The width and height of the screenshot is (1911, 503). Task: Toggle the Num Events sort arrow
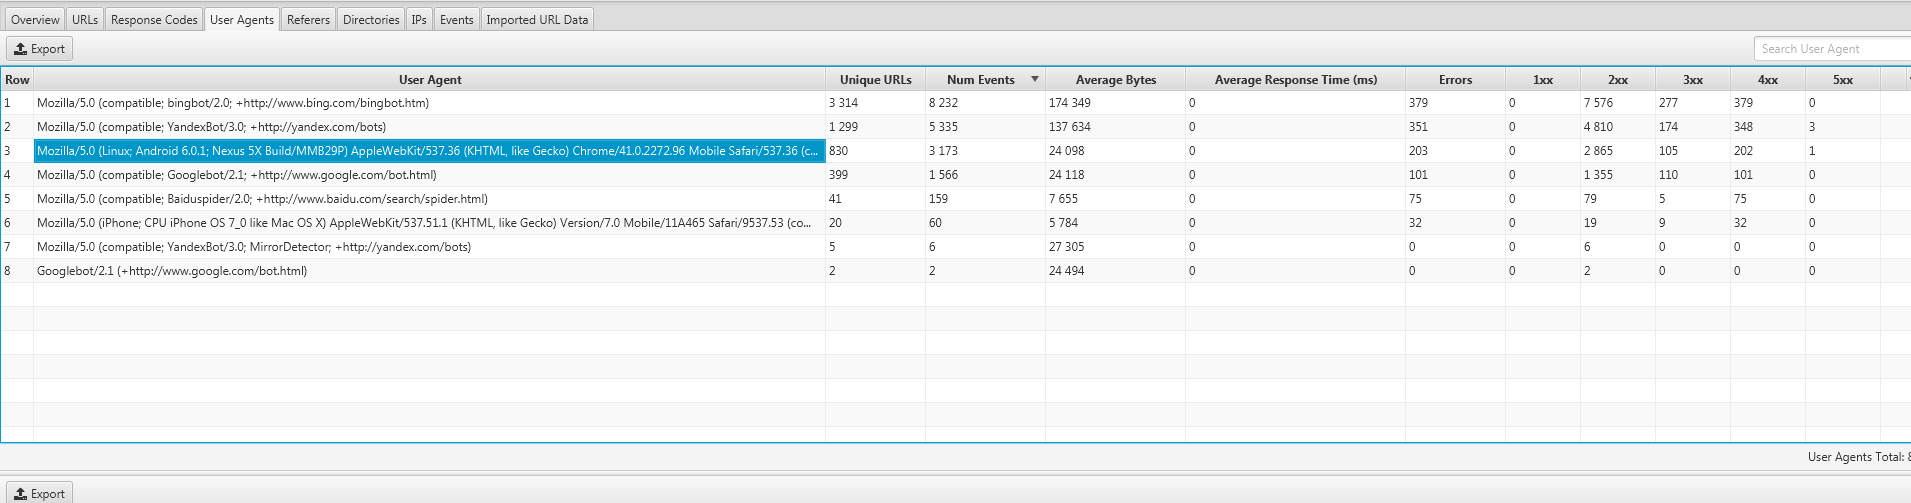(x=1035, y=79)
